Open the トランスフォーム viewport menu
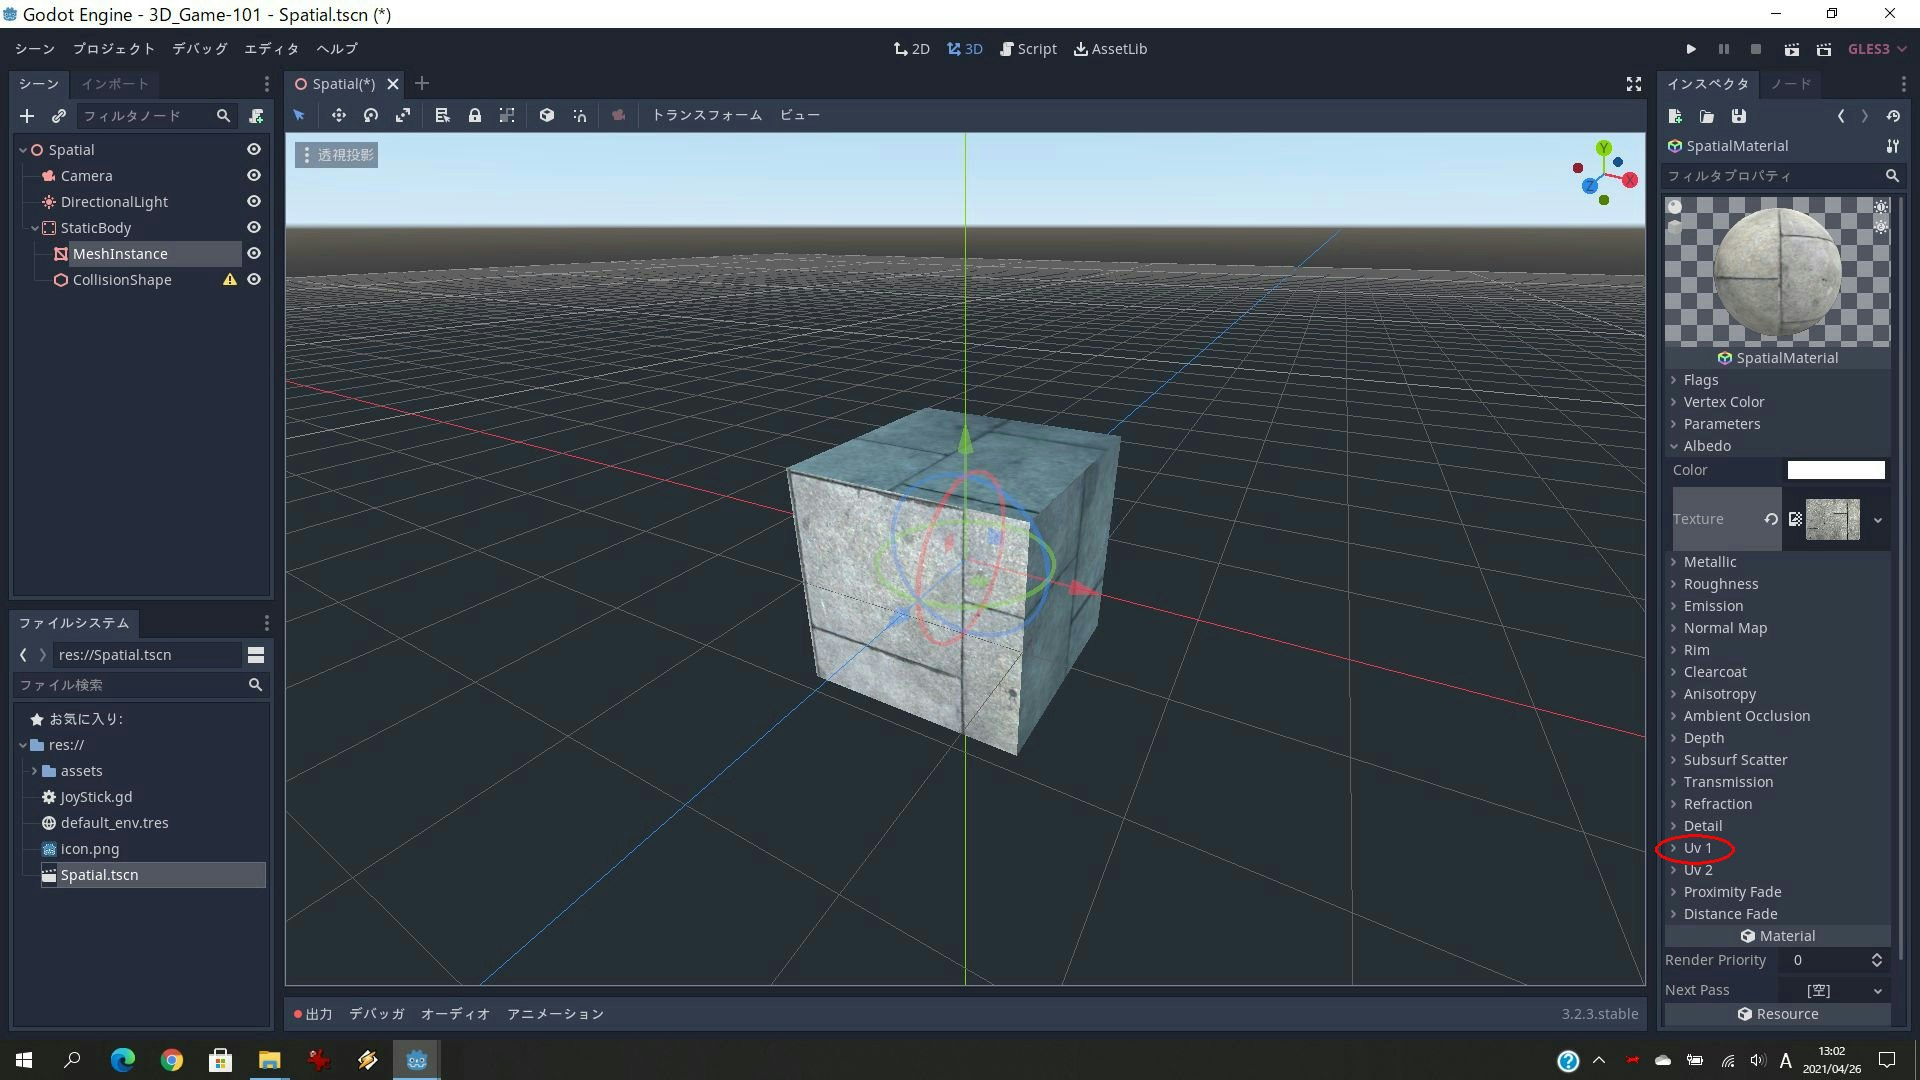 [x=706, y=114]
